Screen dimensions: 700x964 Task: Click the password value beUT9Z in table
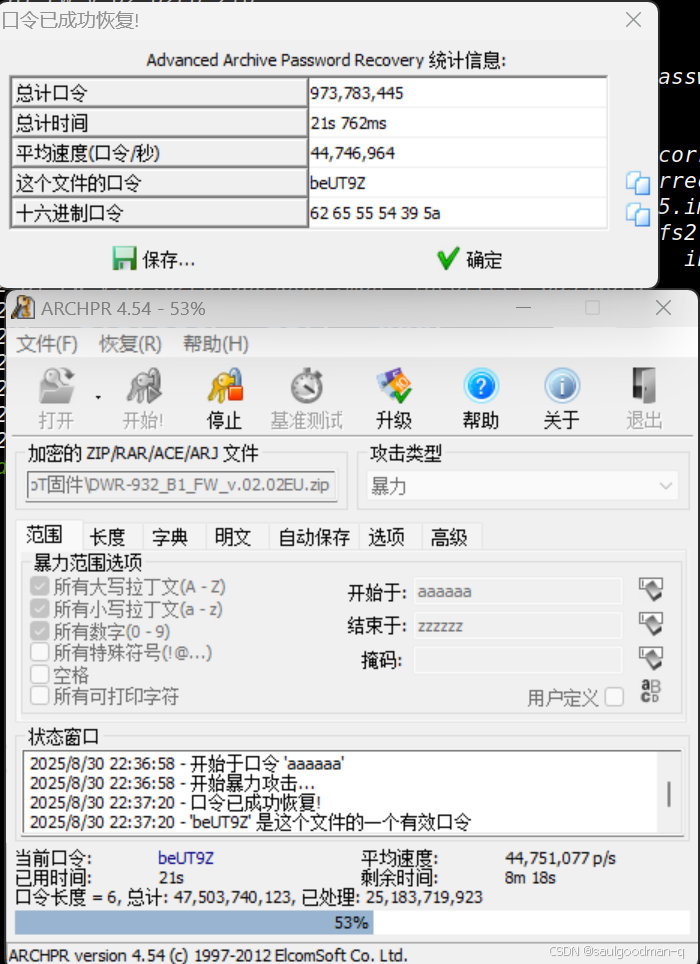[337, 183]
